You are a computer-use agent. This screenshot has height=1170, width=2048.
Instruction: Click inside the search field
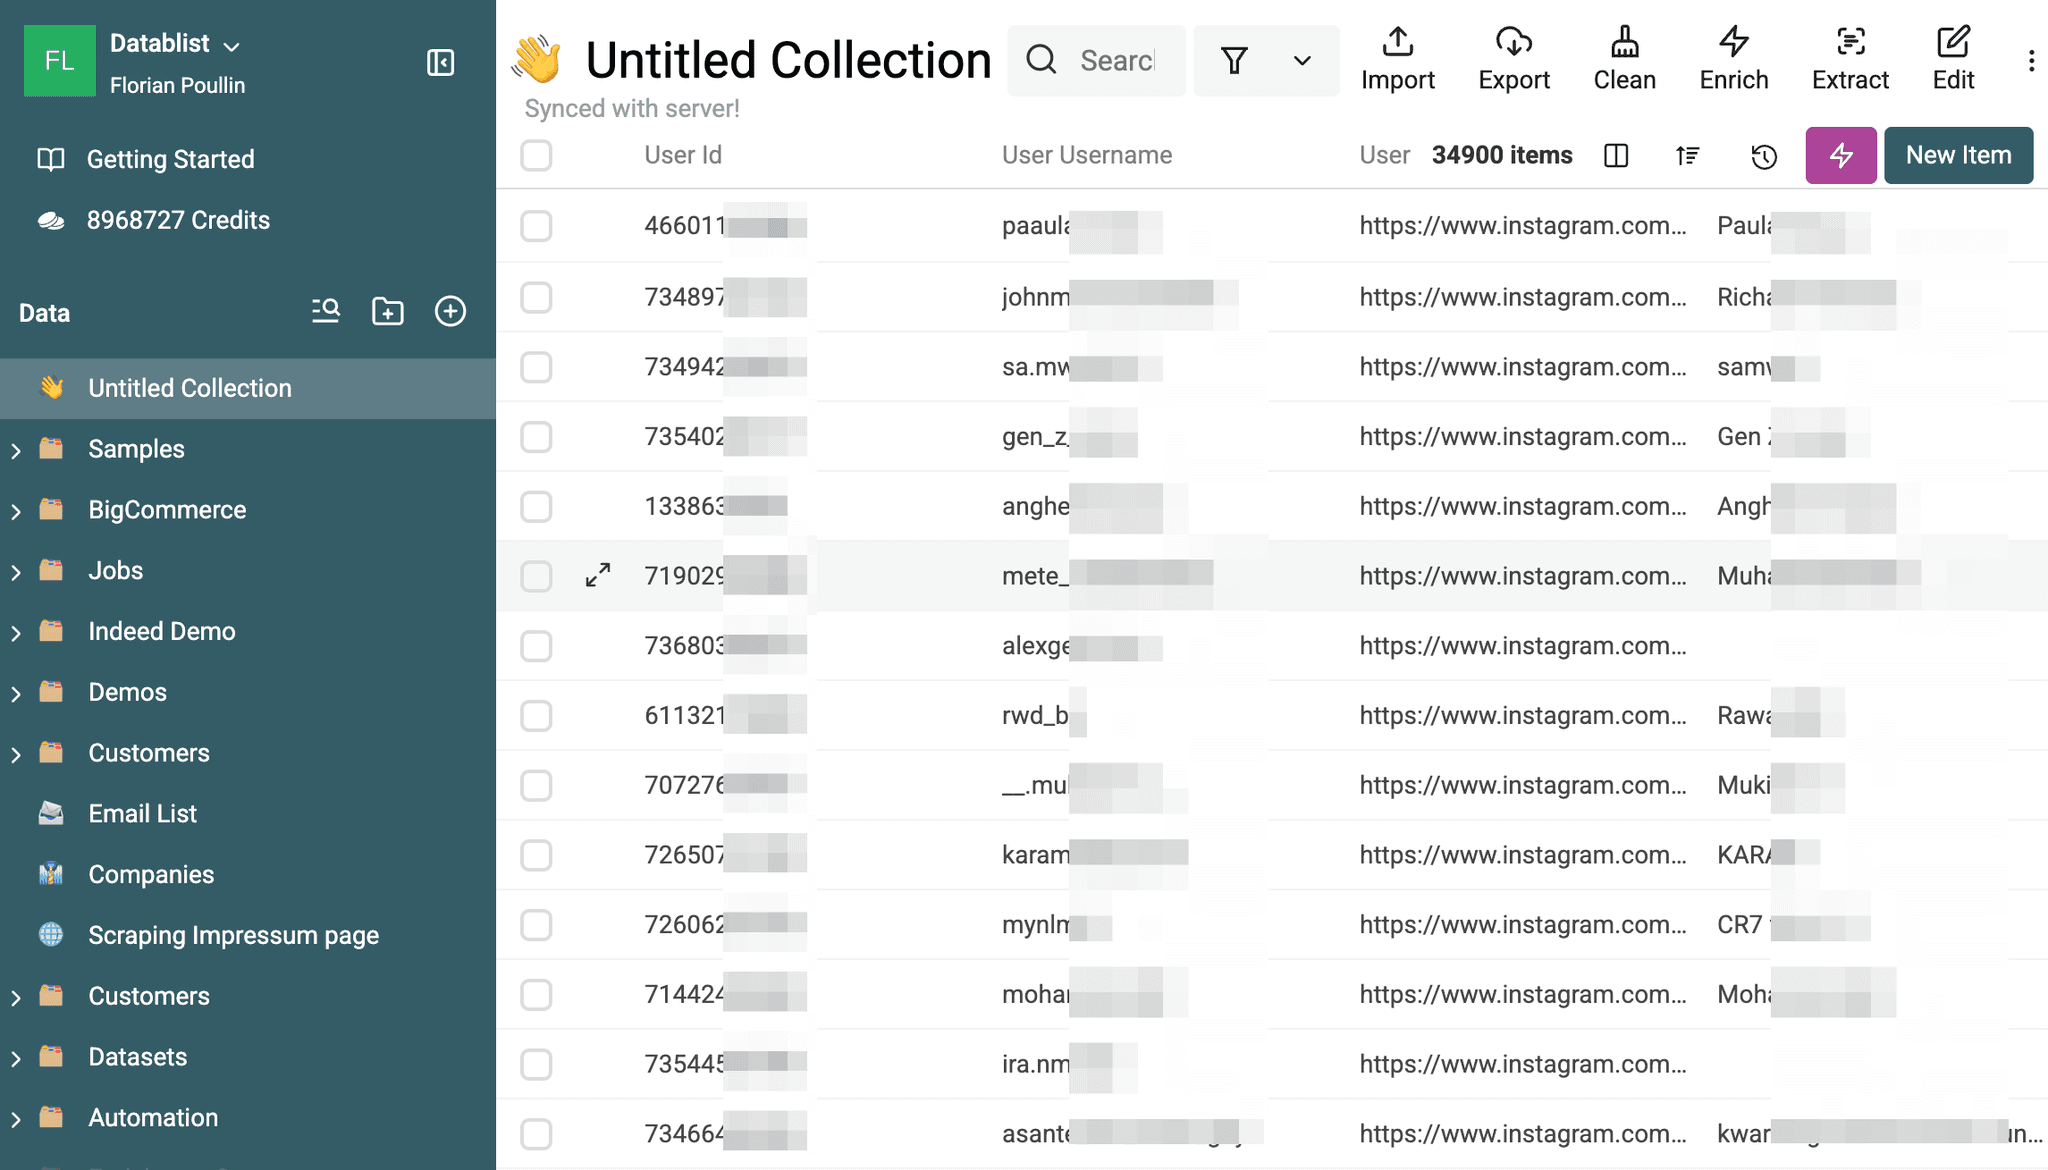[1110, 60]
